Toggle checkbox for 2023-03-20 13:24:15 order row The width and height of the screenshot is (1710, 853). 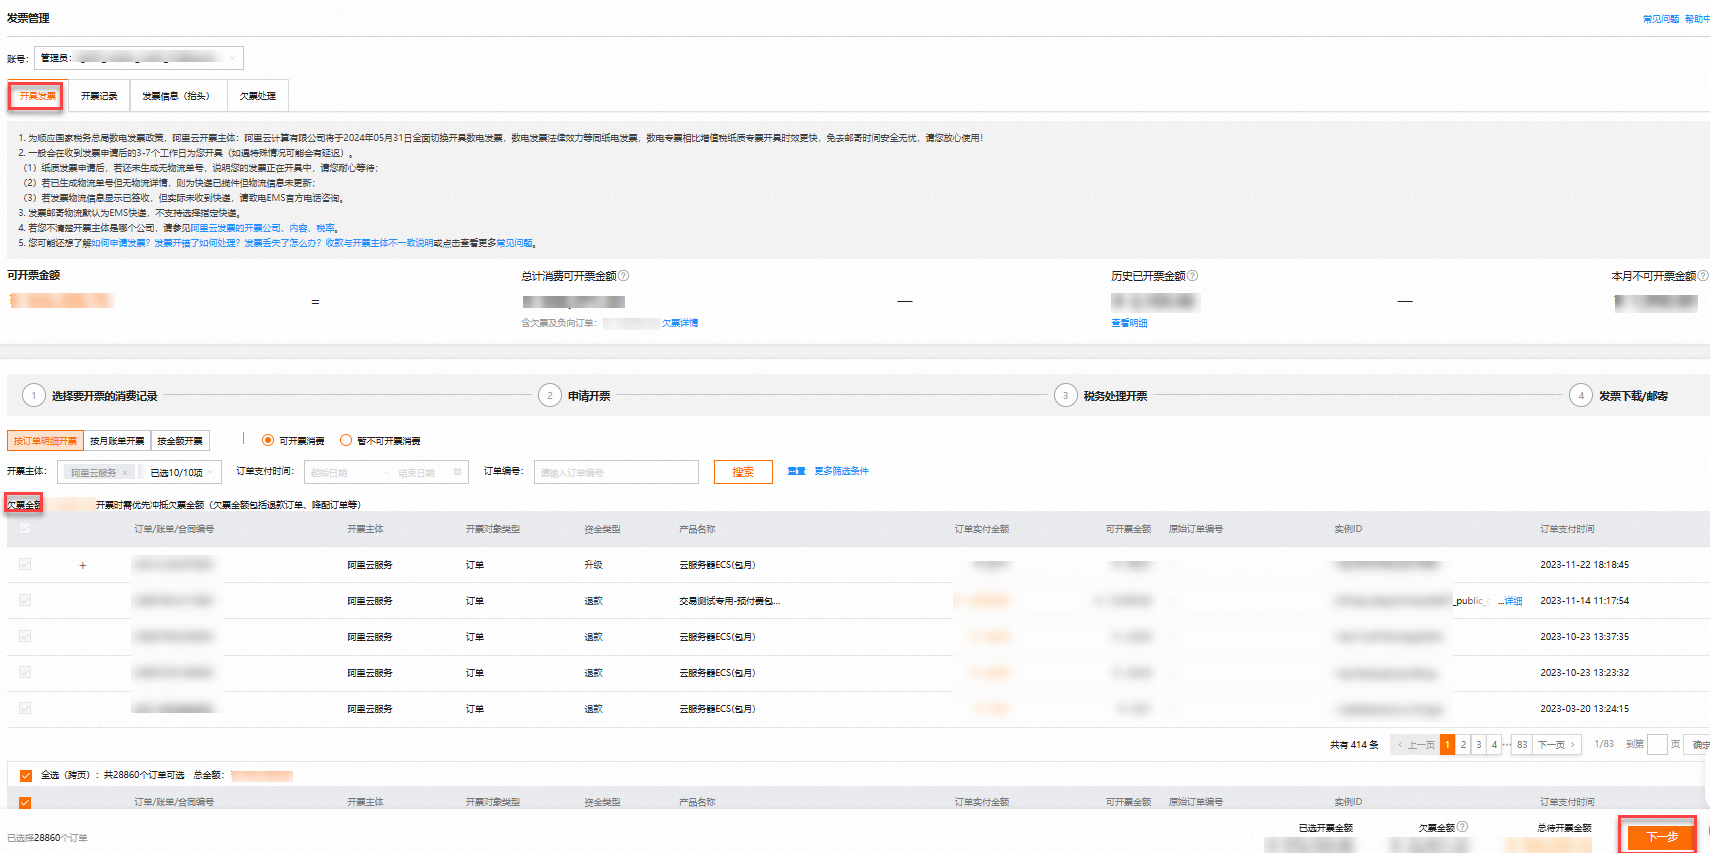[25, 708]
